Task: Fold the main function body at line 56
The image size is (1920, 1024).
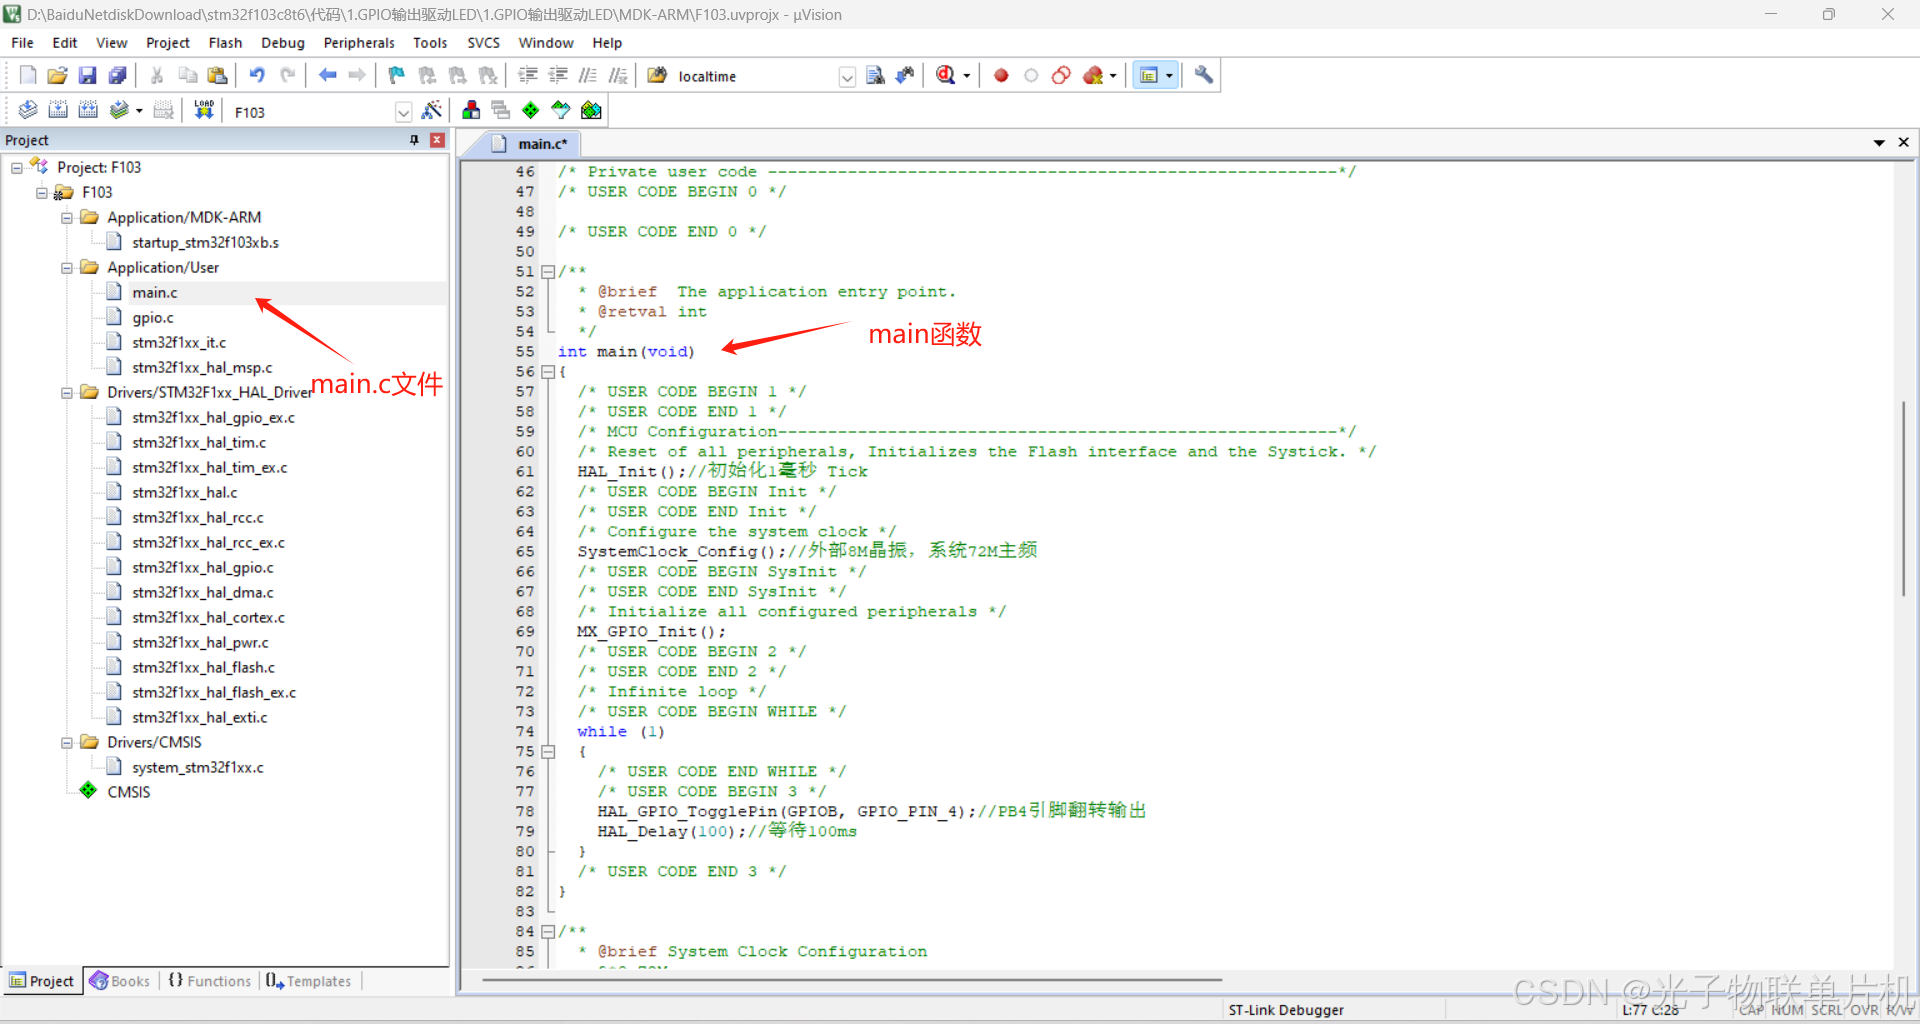Action: (547, 372)
